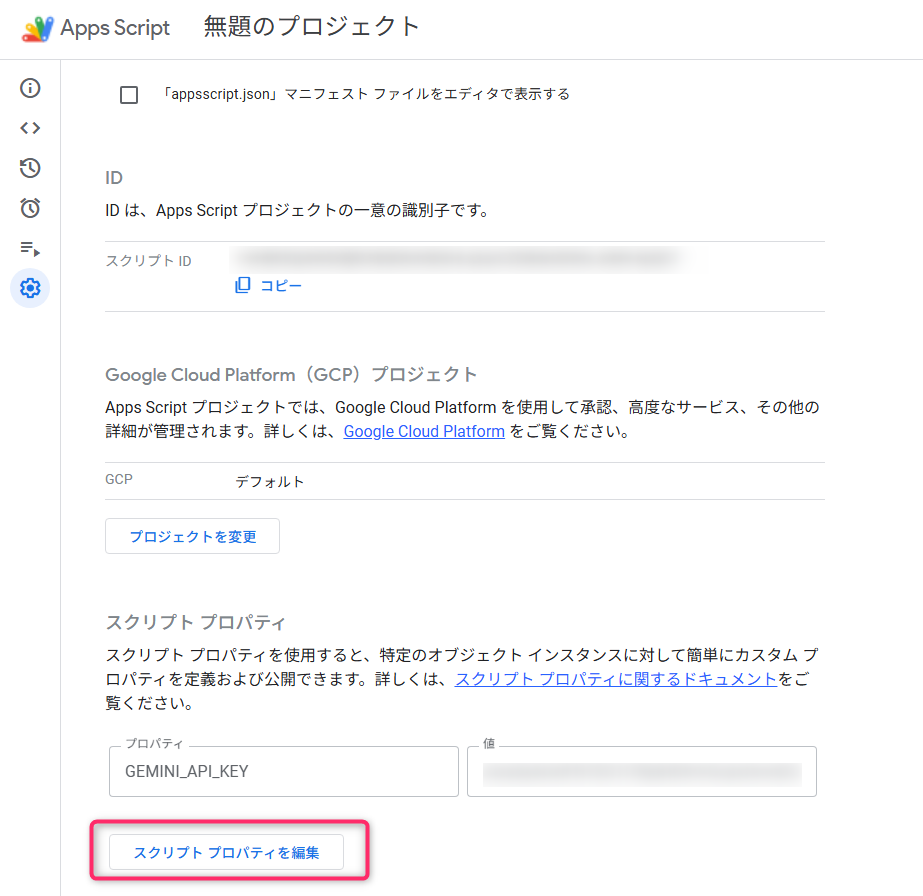Select the Project Settings gear icon
Viewport: 923px width, 896px height.
[30, 288]
